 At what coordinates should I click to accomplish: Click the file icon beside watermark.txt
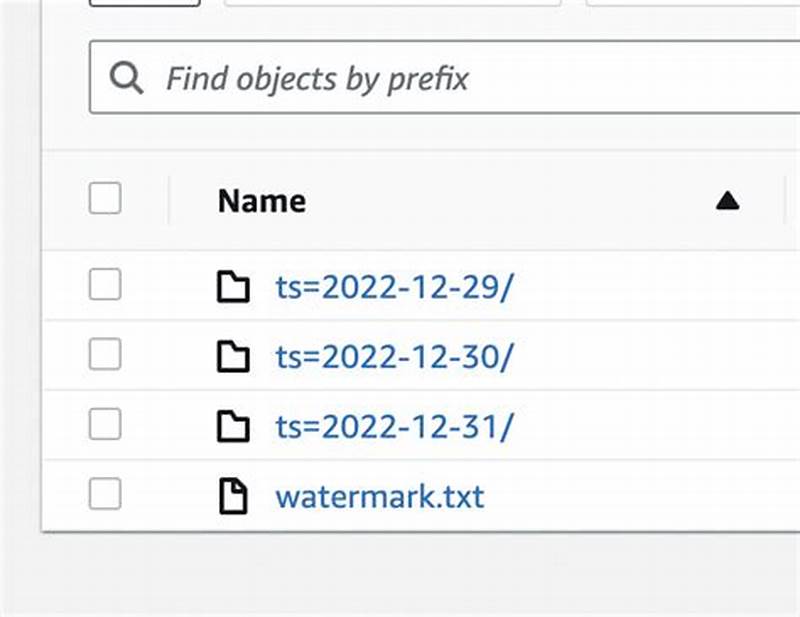tap(236, 494)
